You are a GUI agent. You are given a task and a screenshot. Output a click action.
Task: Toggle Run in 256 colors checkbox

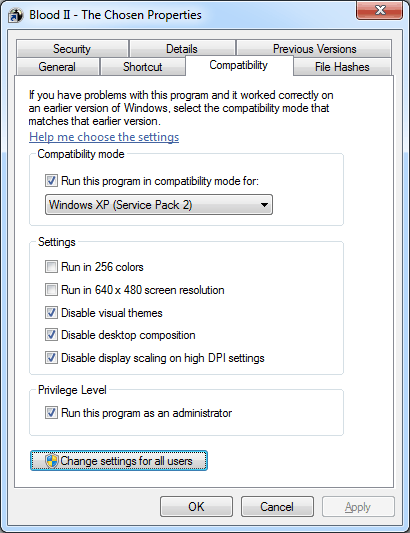pos(51,266)
